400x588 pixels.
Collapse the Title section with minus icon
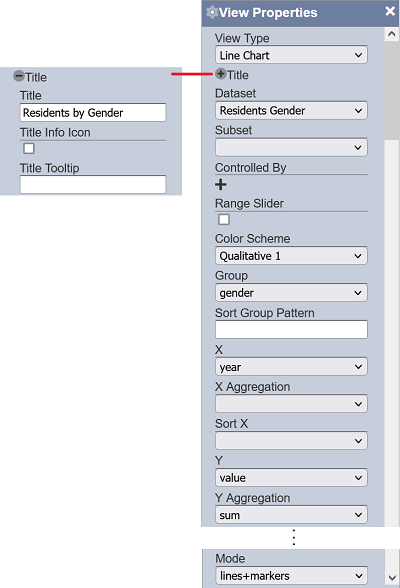18,76
